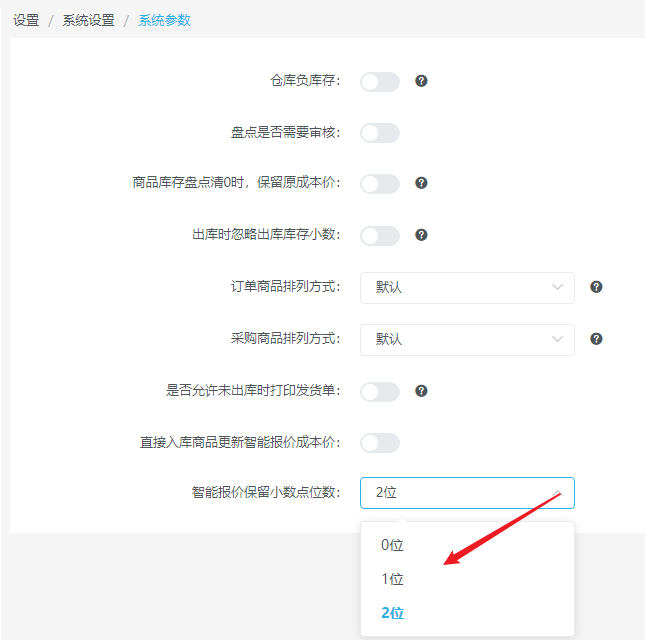Viewport: 645px width, 640px height.
Task: Open help icon for 出库时忽略出库库存小数
Action: point(421,235)
